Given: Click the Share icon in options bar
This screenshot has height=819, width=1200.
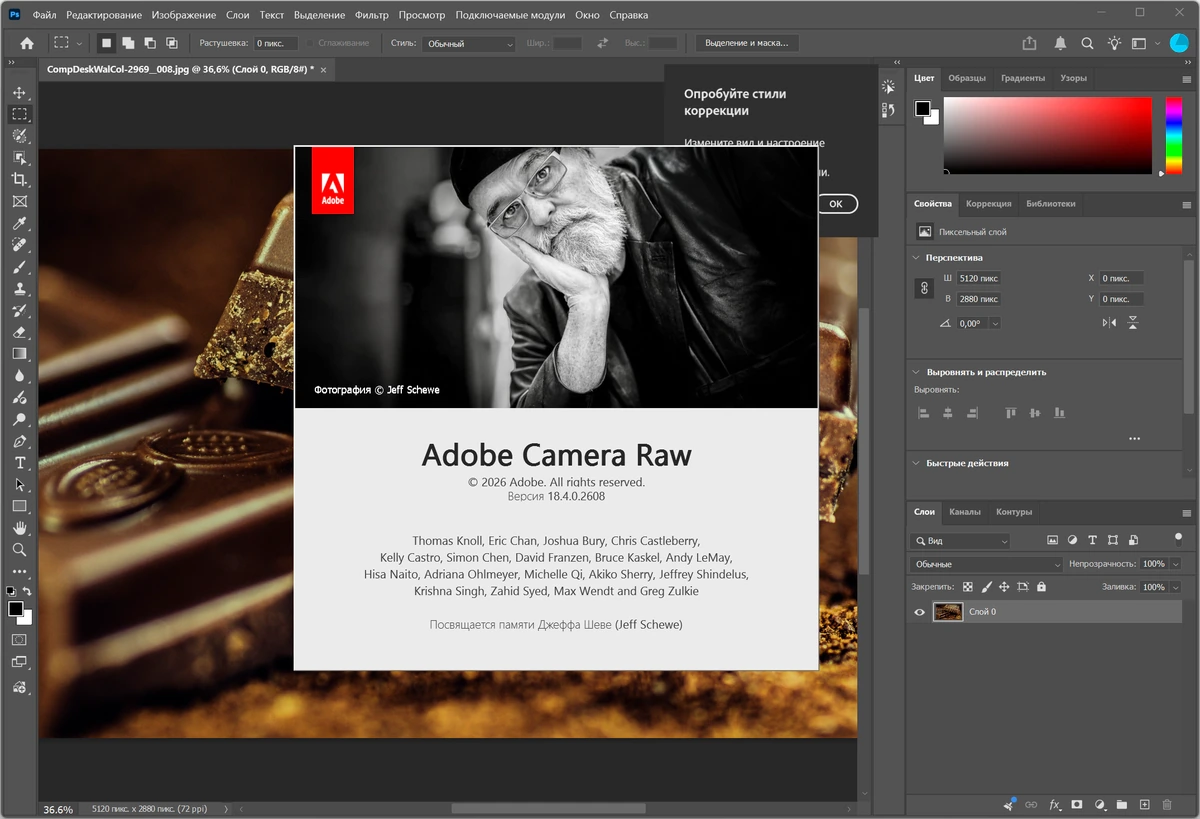Looking at the screenshot, I should [x=1030, y=43].
